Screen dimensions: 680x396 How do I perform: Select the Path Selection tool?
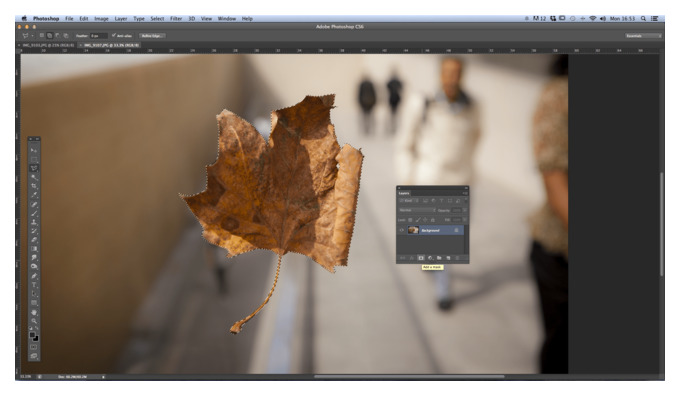pyautogui.click(x=34, y=294)
